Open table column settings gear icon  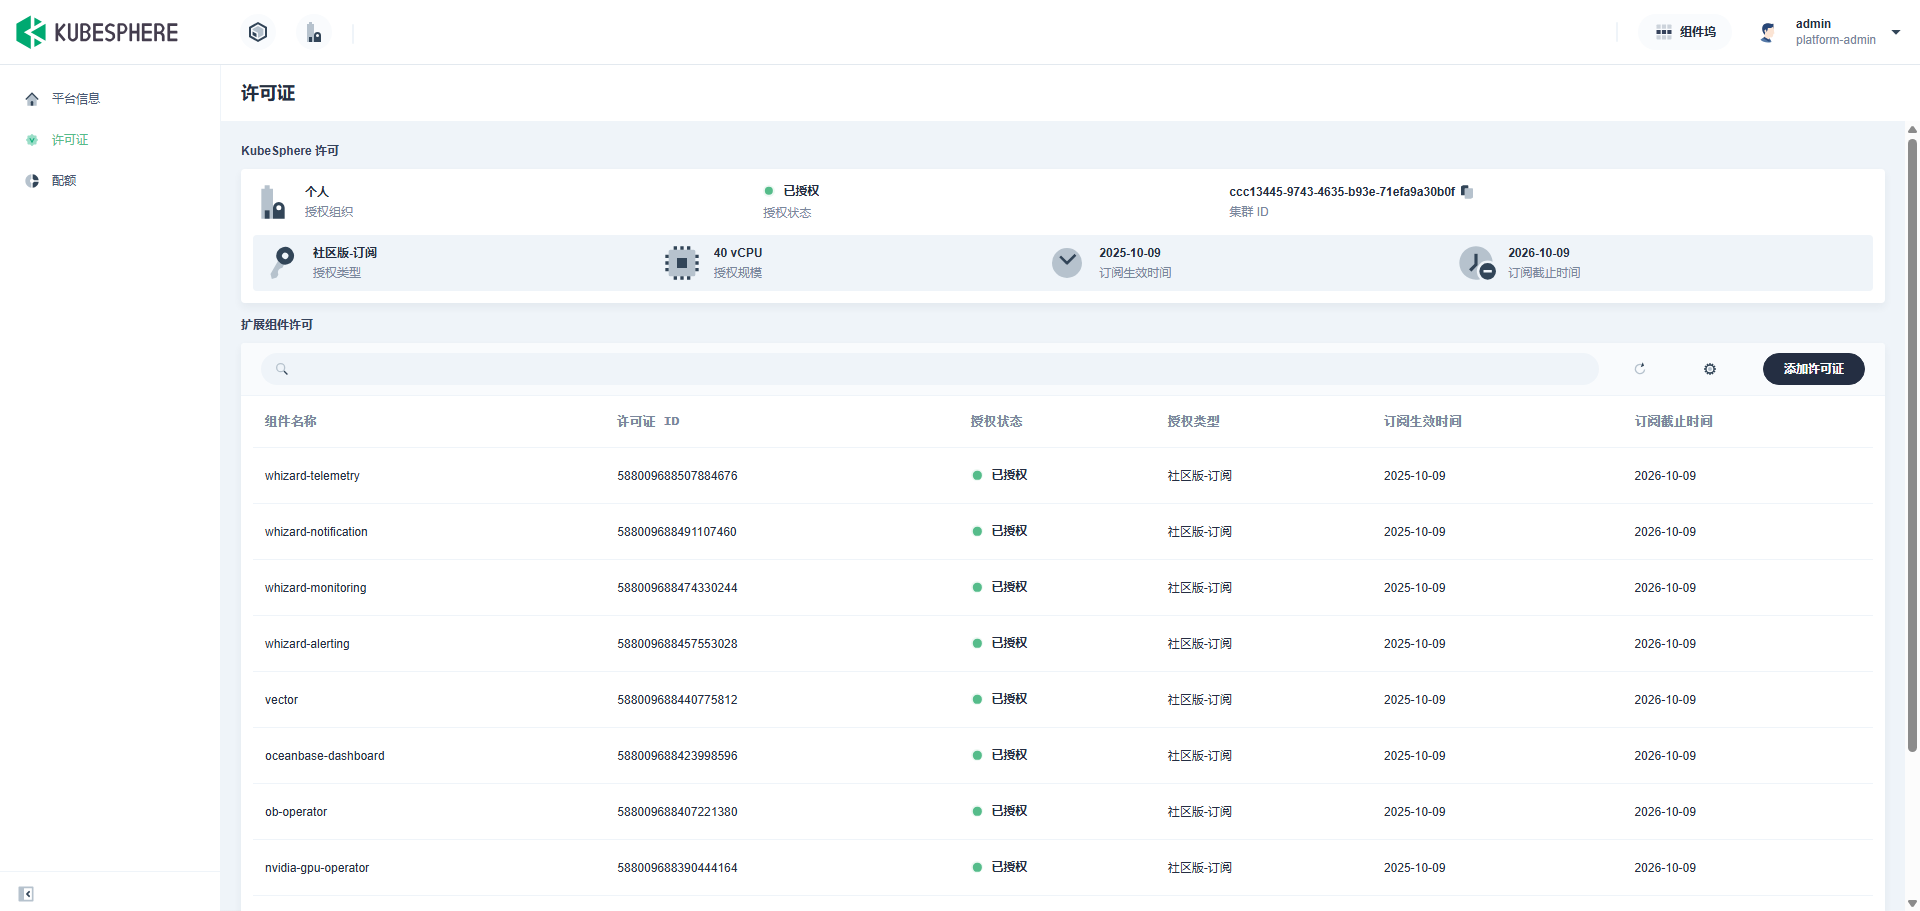(1710, 369)
